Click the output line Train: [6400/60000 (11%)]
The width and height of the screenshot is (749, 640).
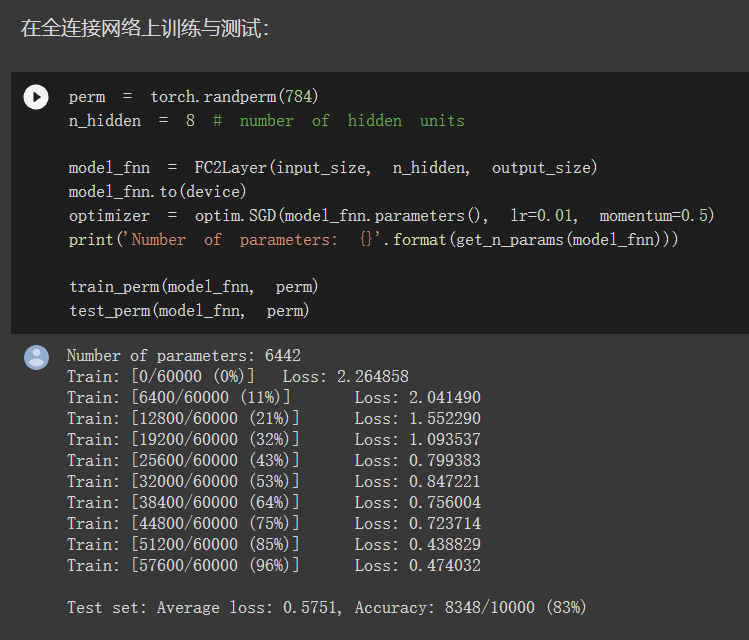274,397
